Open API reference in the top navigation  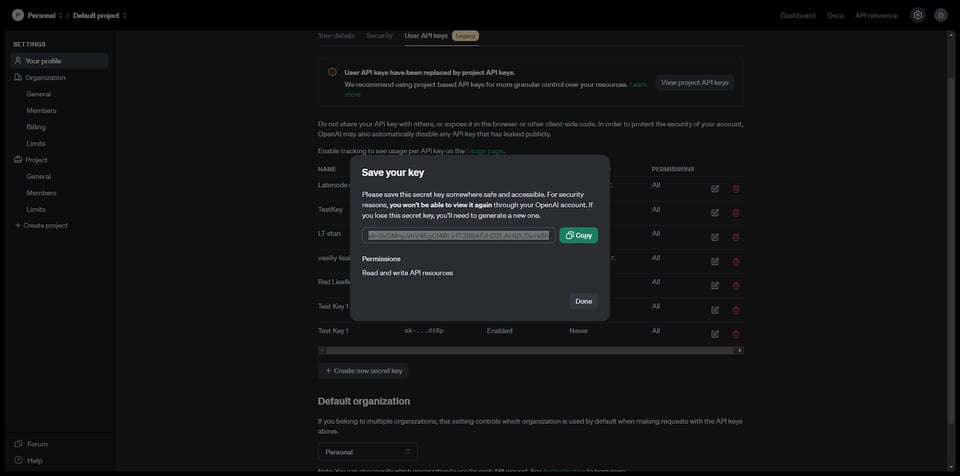tap(876, 15)
